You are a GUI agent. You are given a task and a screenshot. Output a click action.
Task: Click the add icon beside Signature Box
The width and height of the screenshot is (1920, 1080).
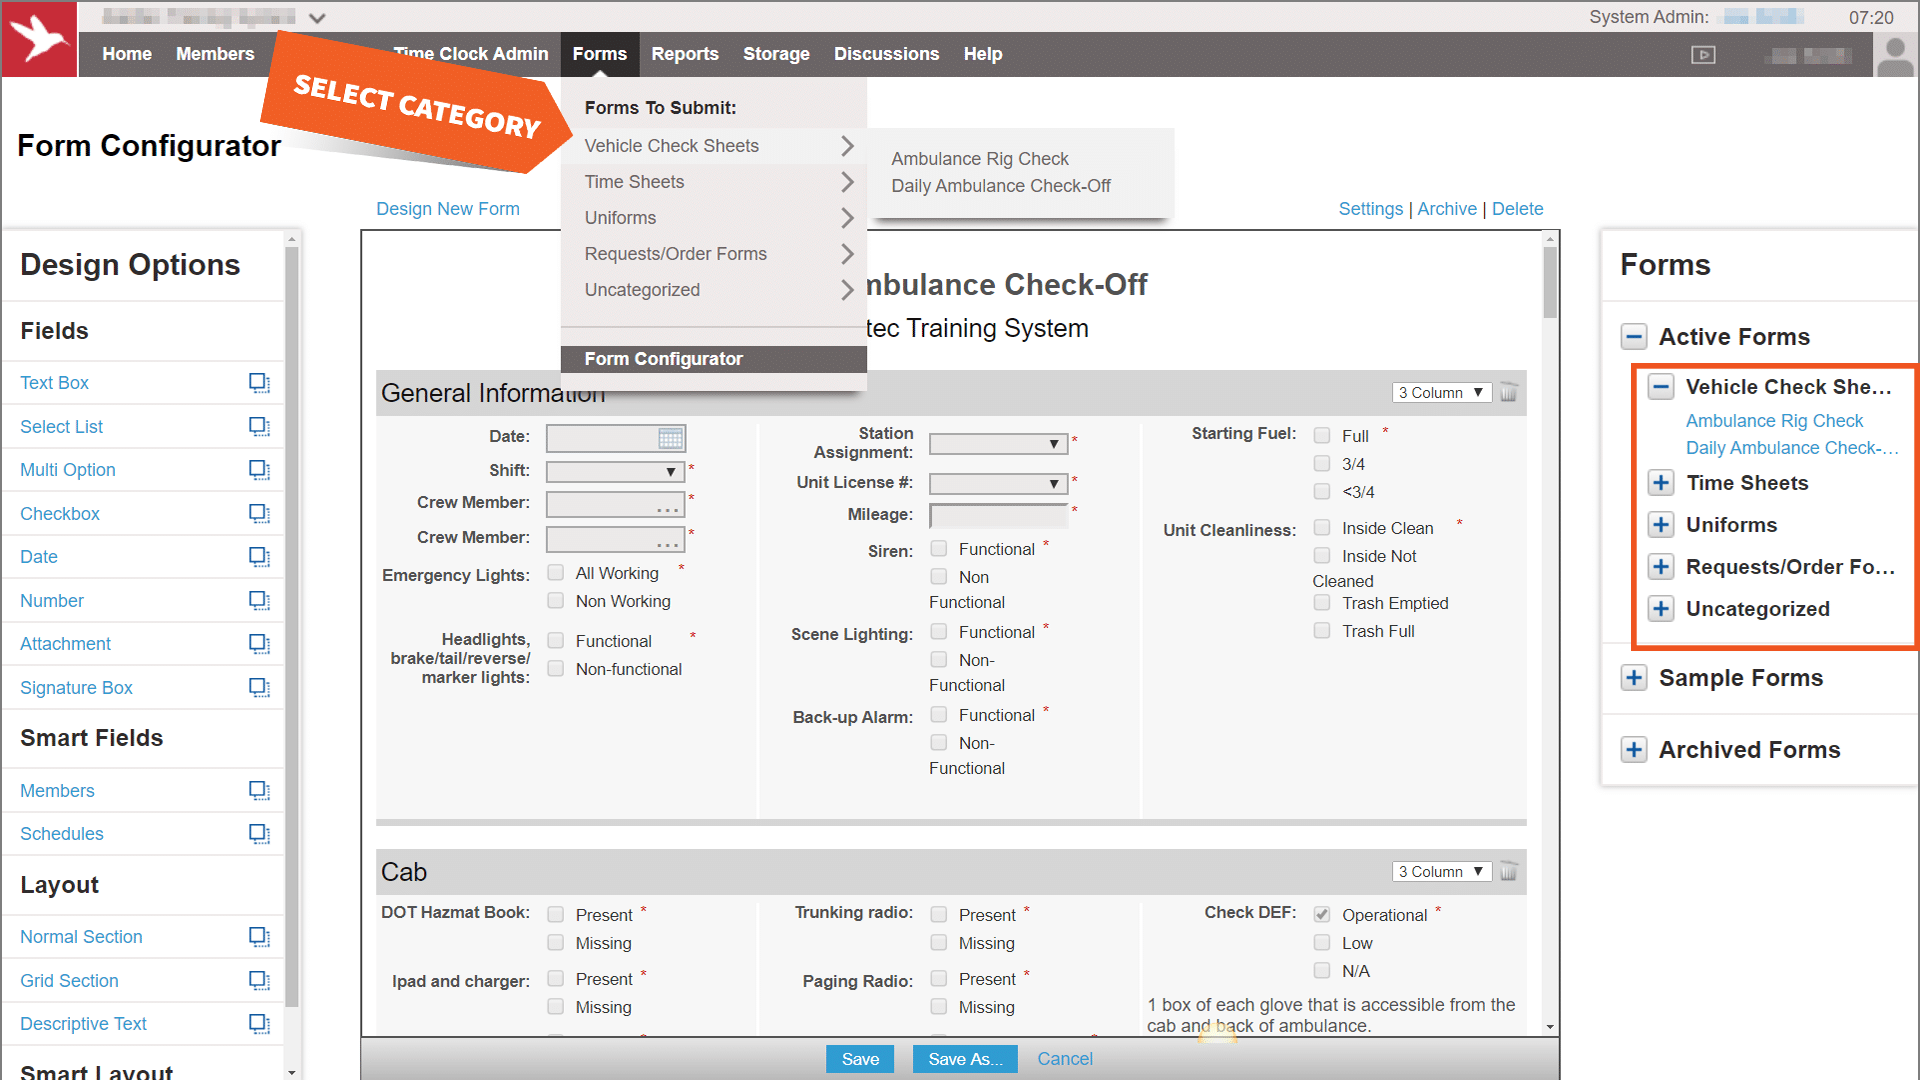pyautogui.click(x=259, y=688)
